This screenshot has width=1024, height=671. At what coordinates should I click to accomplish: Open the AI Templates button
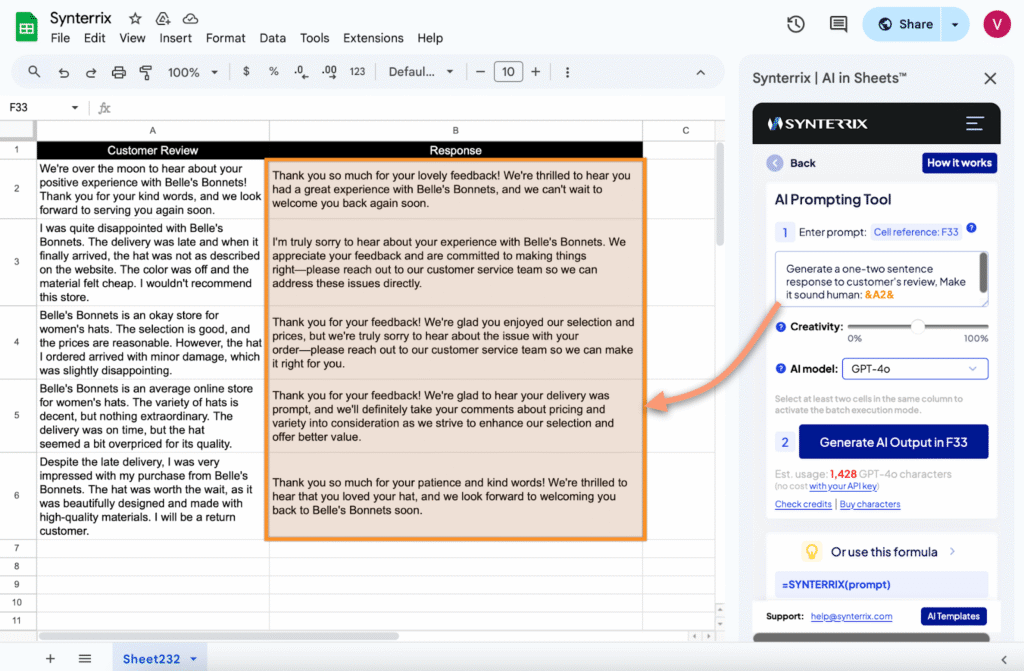(953, 616)
